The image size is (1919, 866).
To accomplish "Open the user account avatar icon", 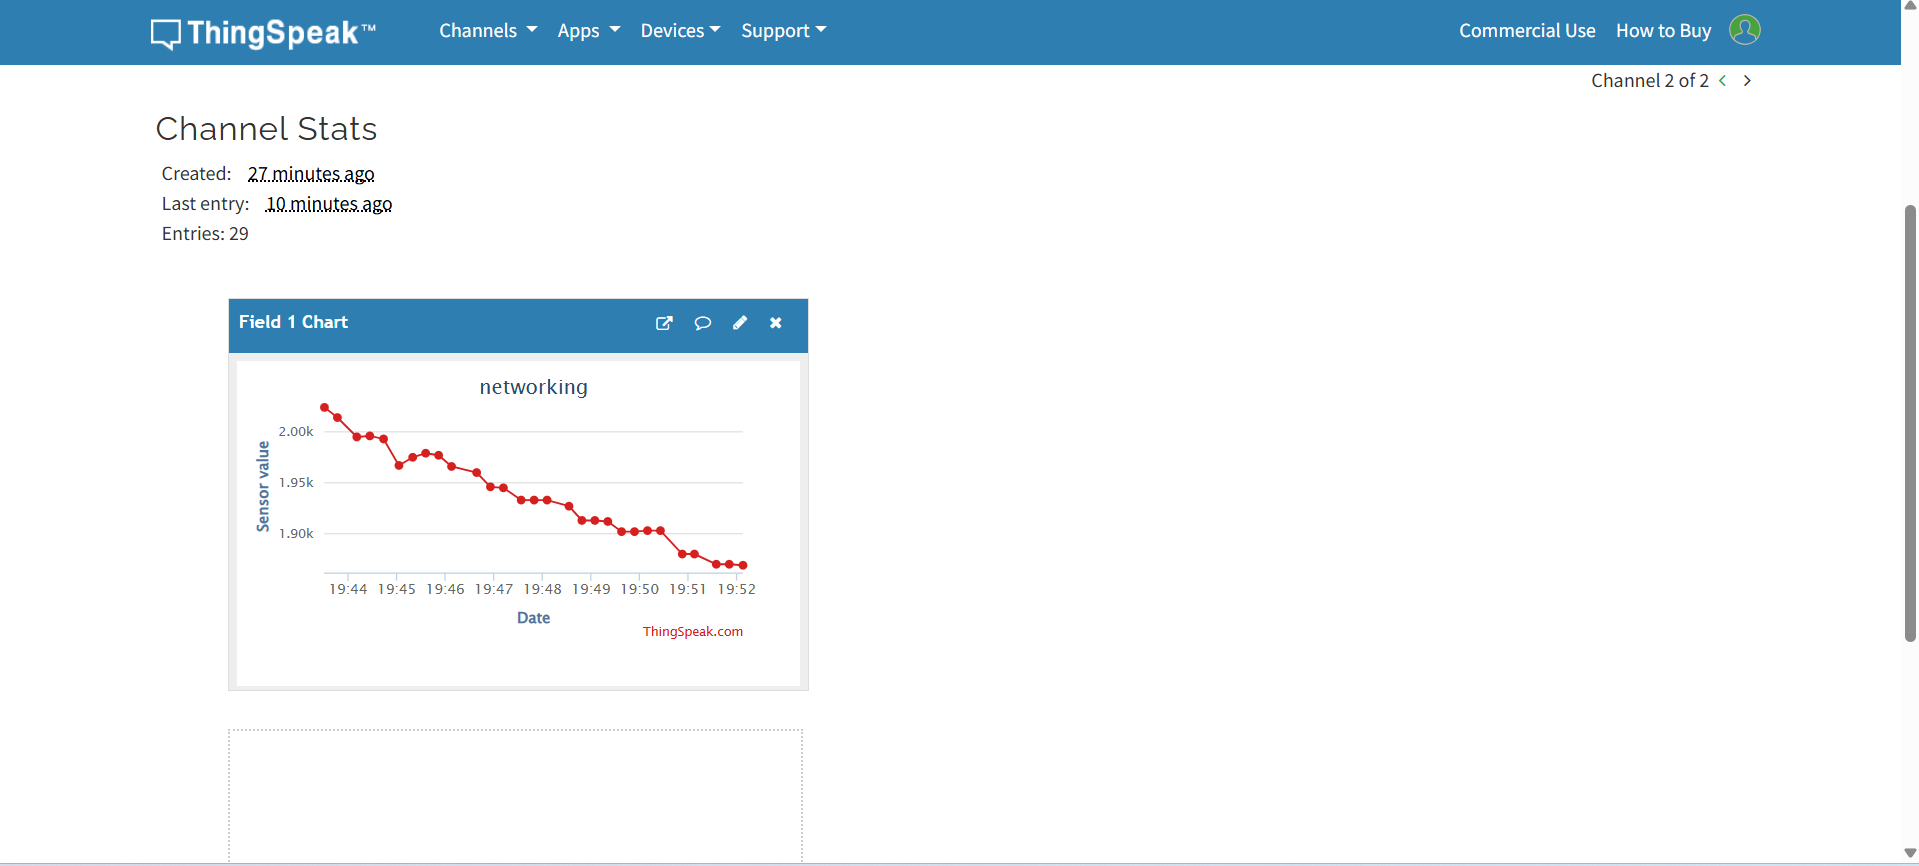I will (1744, 30).
